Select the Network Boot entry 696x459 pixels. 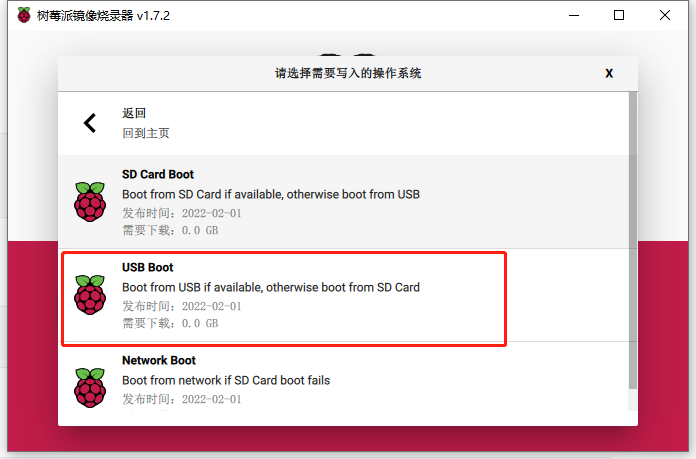click(343, 376)
